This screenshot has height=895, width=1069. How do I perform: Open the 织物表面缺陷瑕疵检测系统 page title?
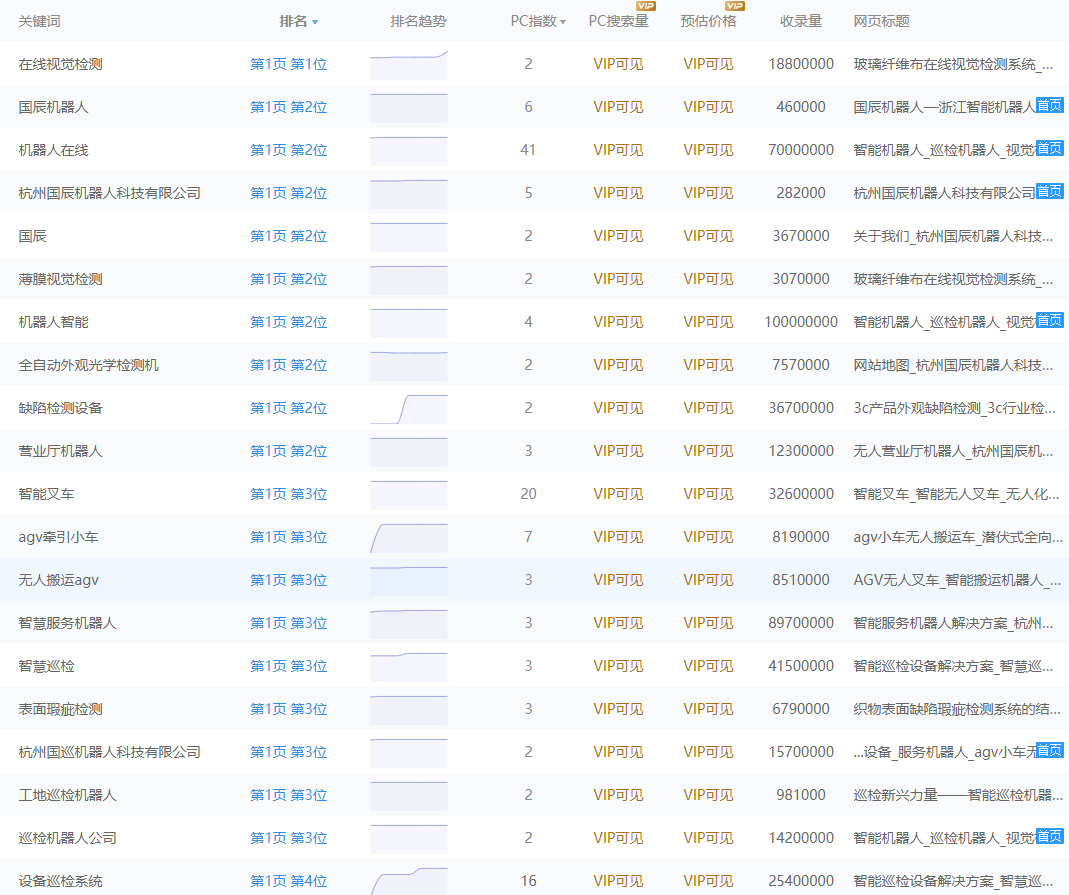(x=957, y=709)
